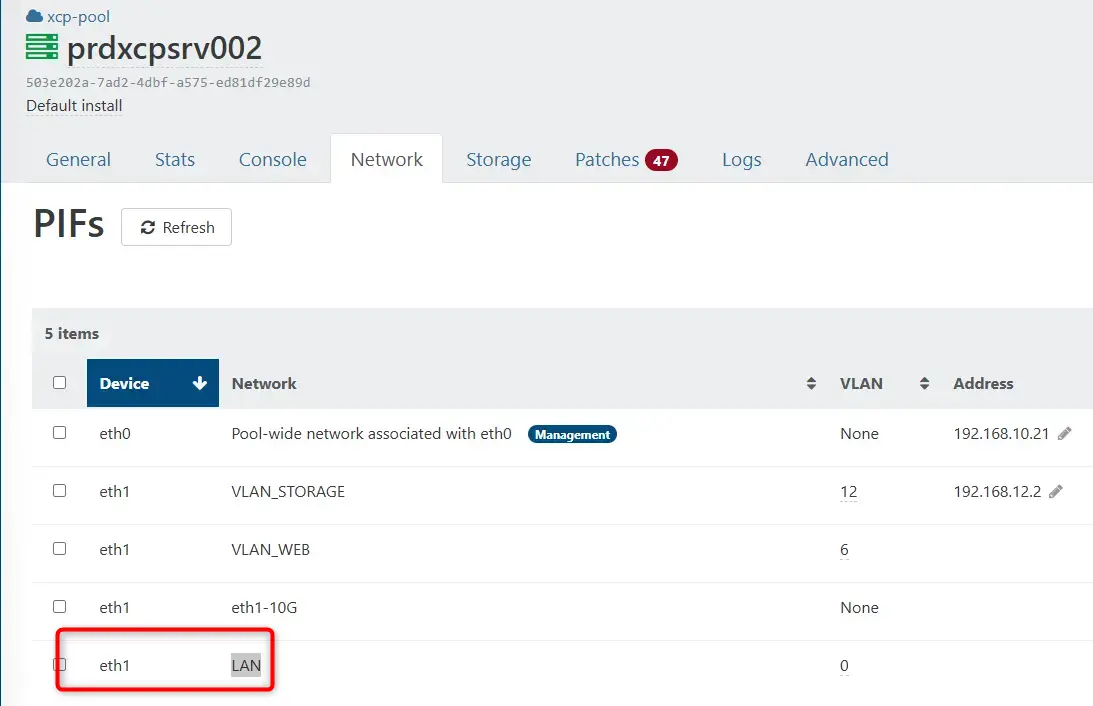Image resolution: width=1093 pixels, height=706 pixels.
Task: Click the Network column header label
Action: (264, 383)
